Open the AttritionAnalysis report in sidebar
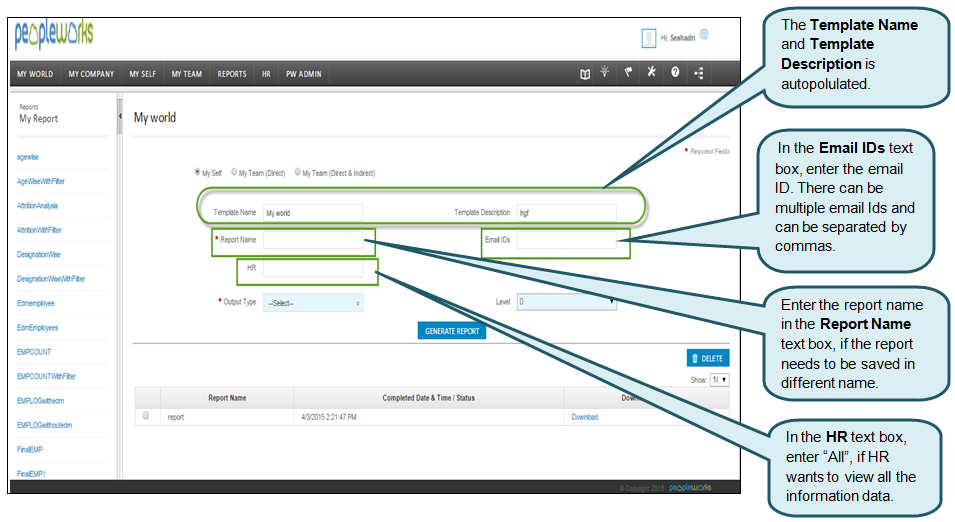Viewport: 955px width, 522px height. pyautogui.click(x=38, y=206)
